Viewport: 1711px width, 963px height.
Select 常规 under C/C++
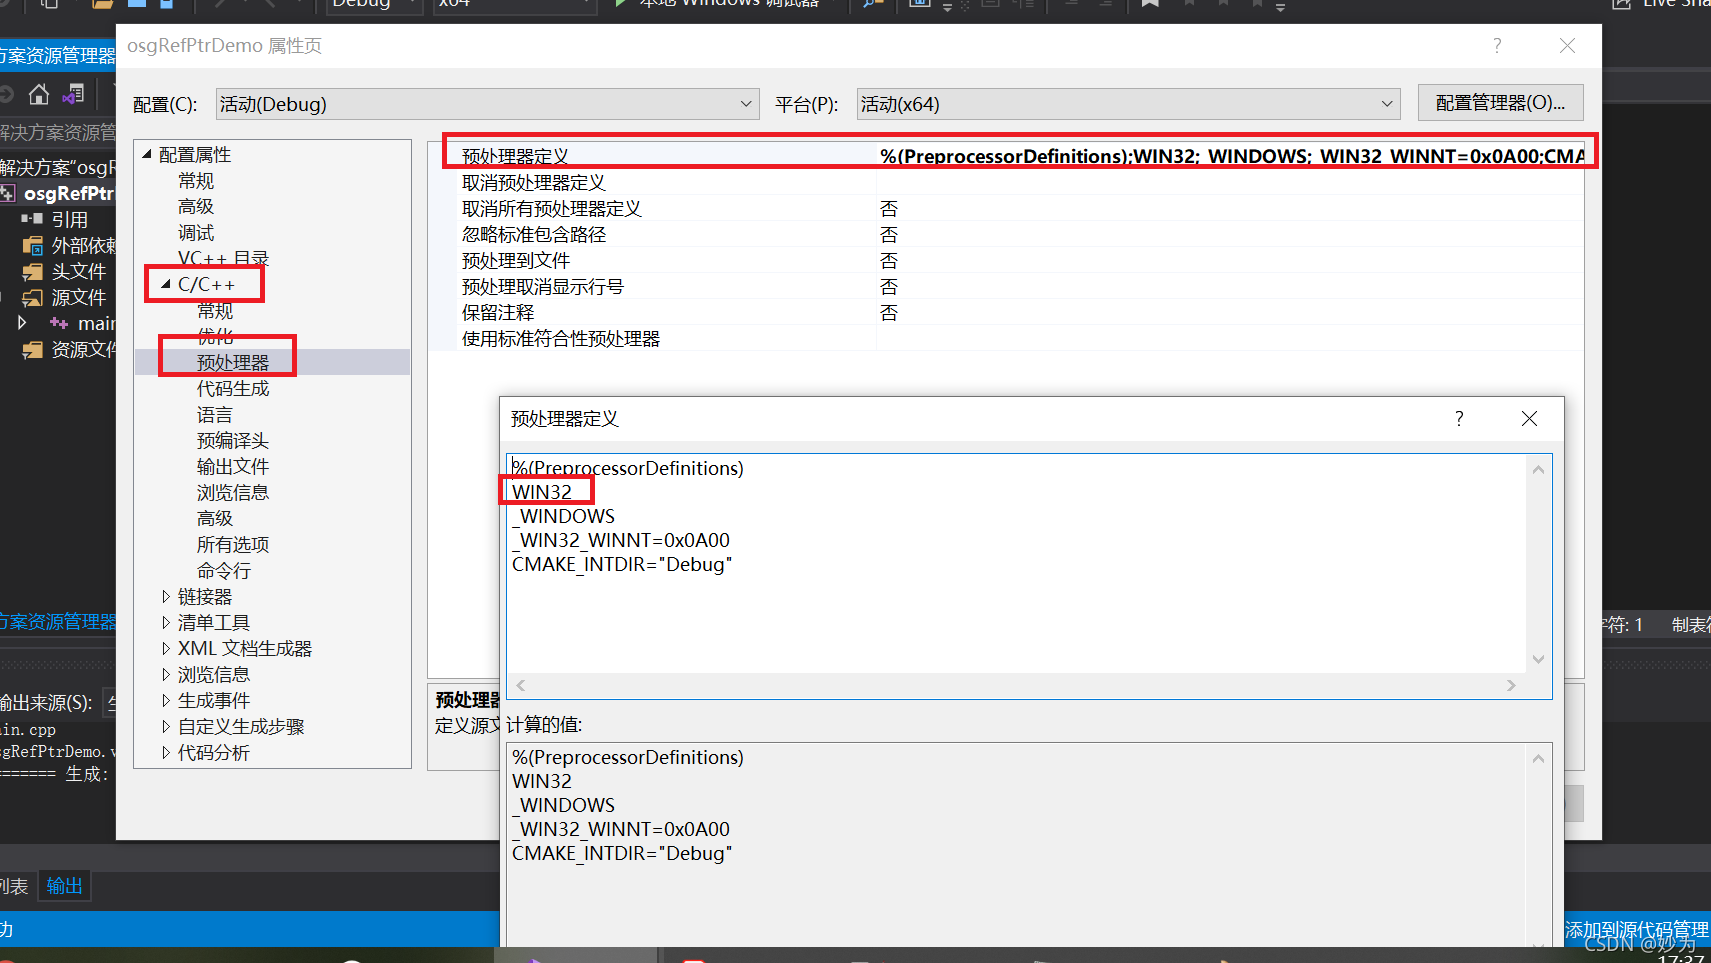coord(215,310)
